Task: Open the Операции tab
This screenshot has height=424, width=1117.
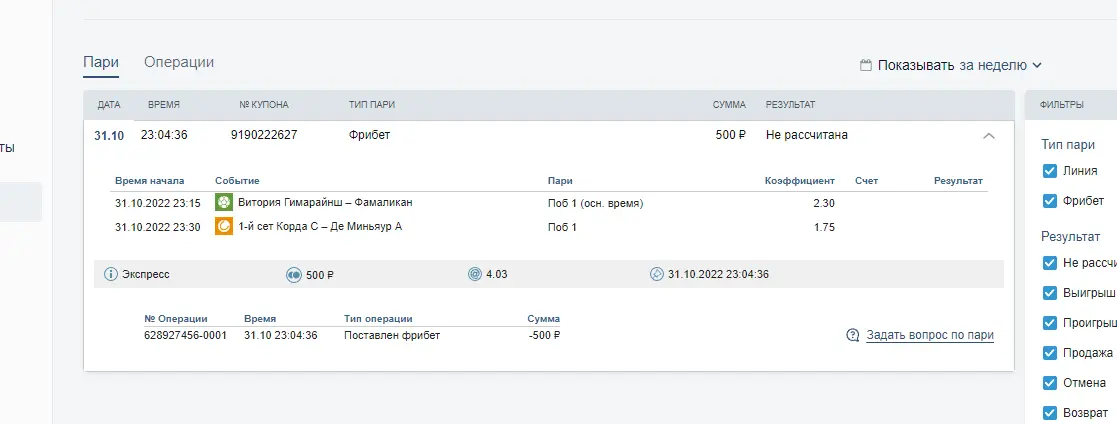Action: (x=179, y=62)
